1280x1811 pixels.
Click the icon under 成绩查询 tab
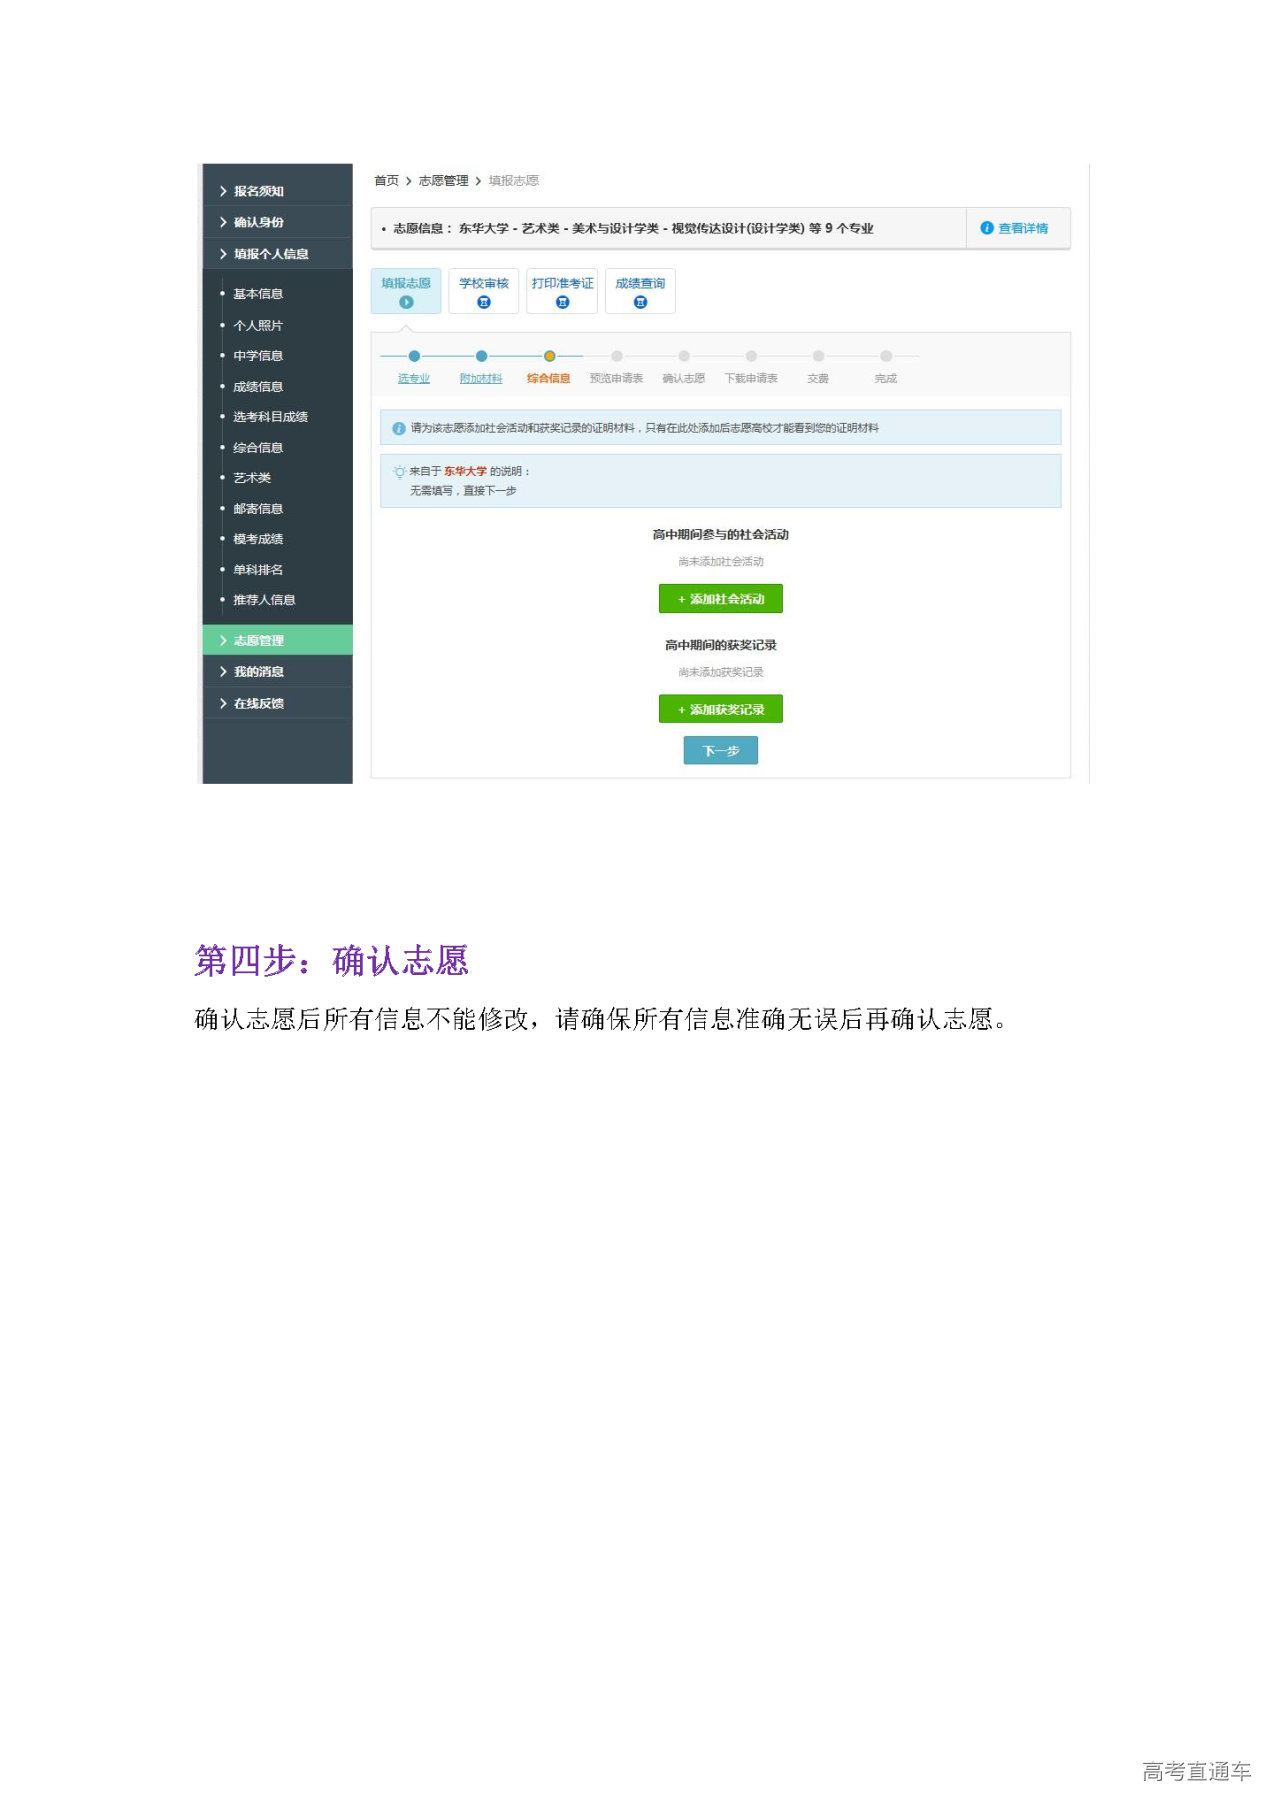[640, 302]
